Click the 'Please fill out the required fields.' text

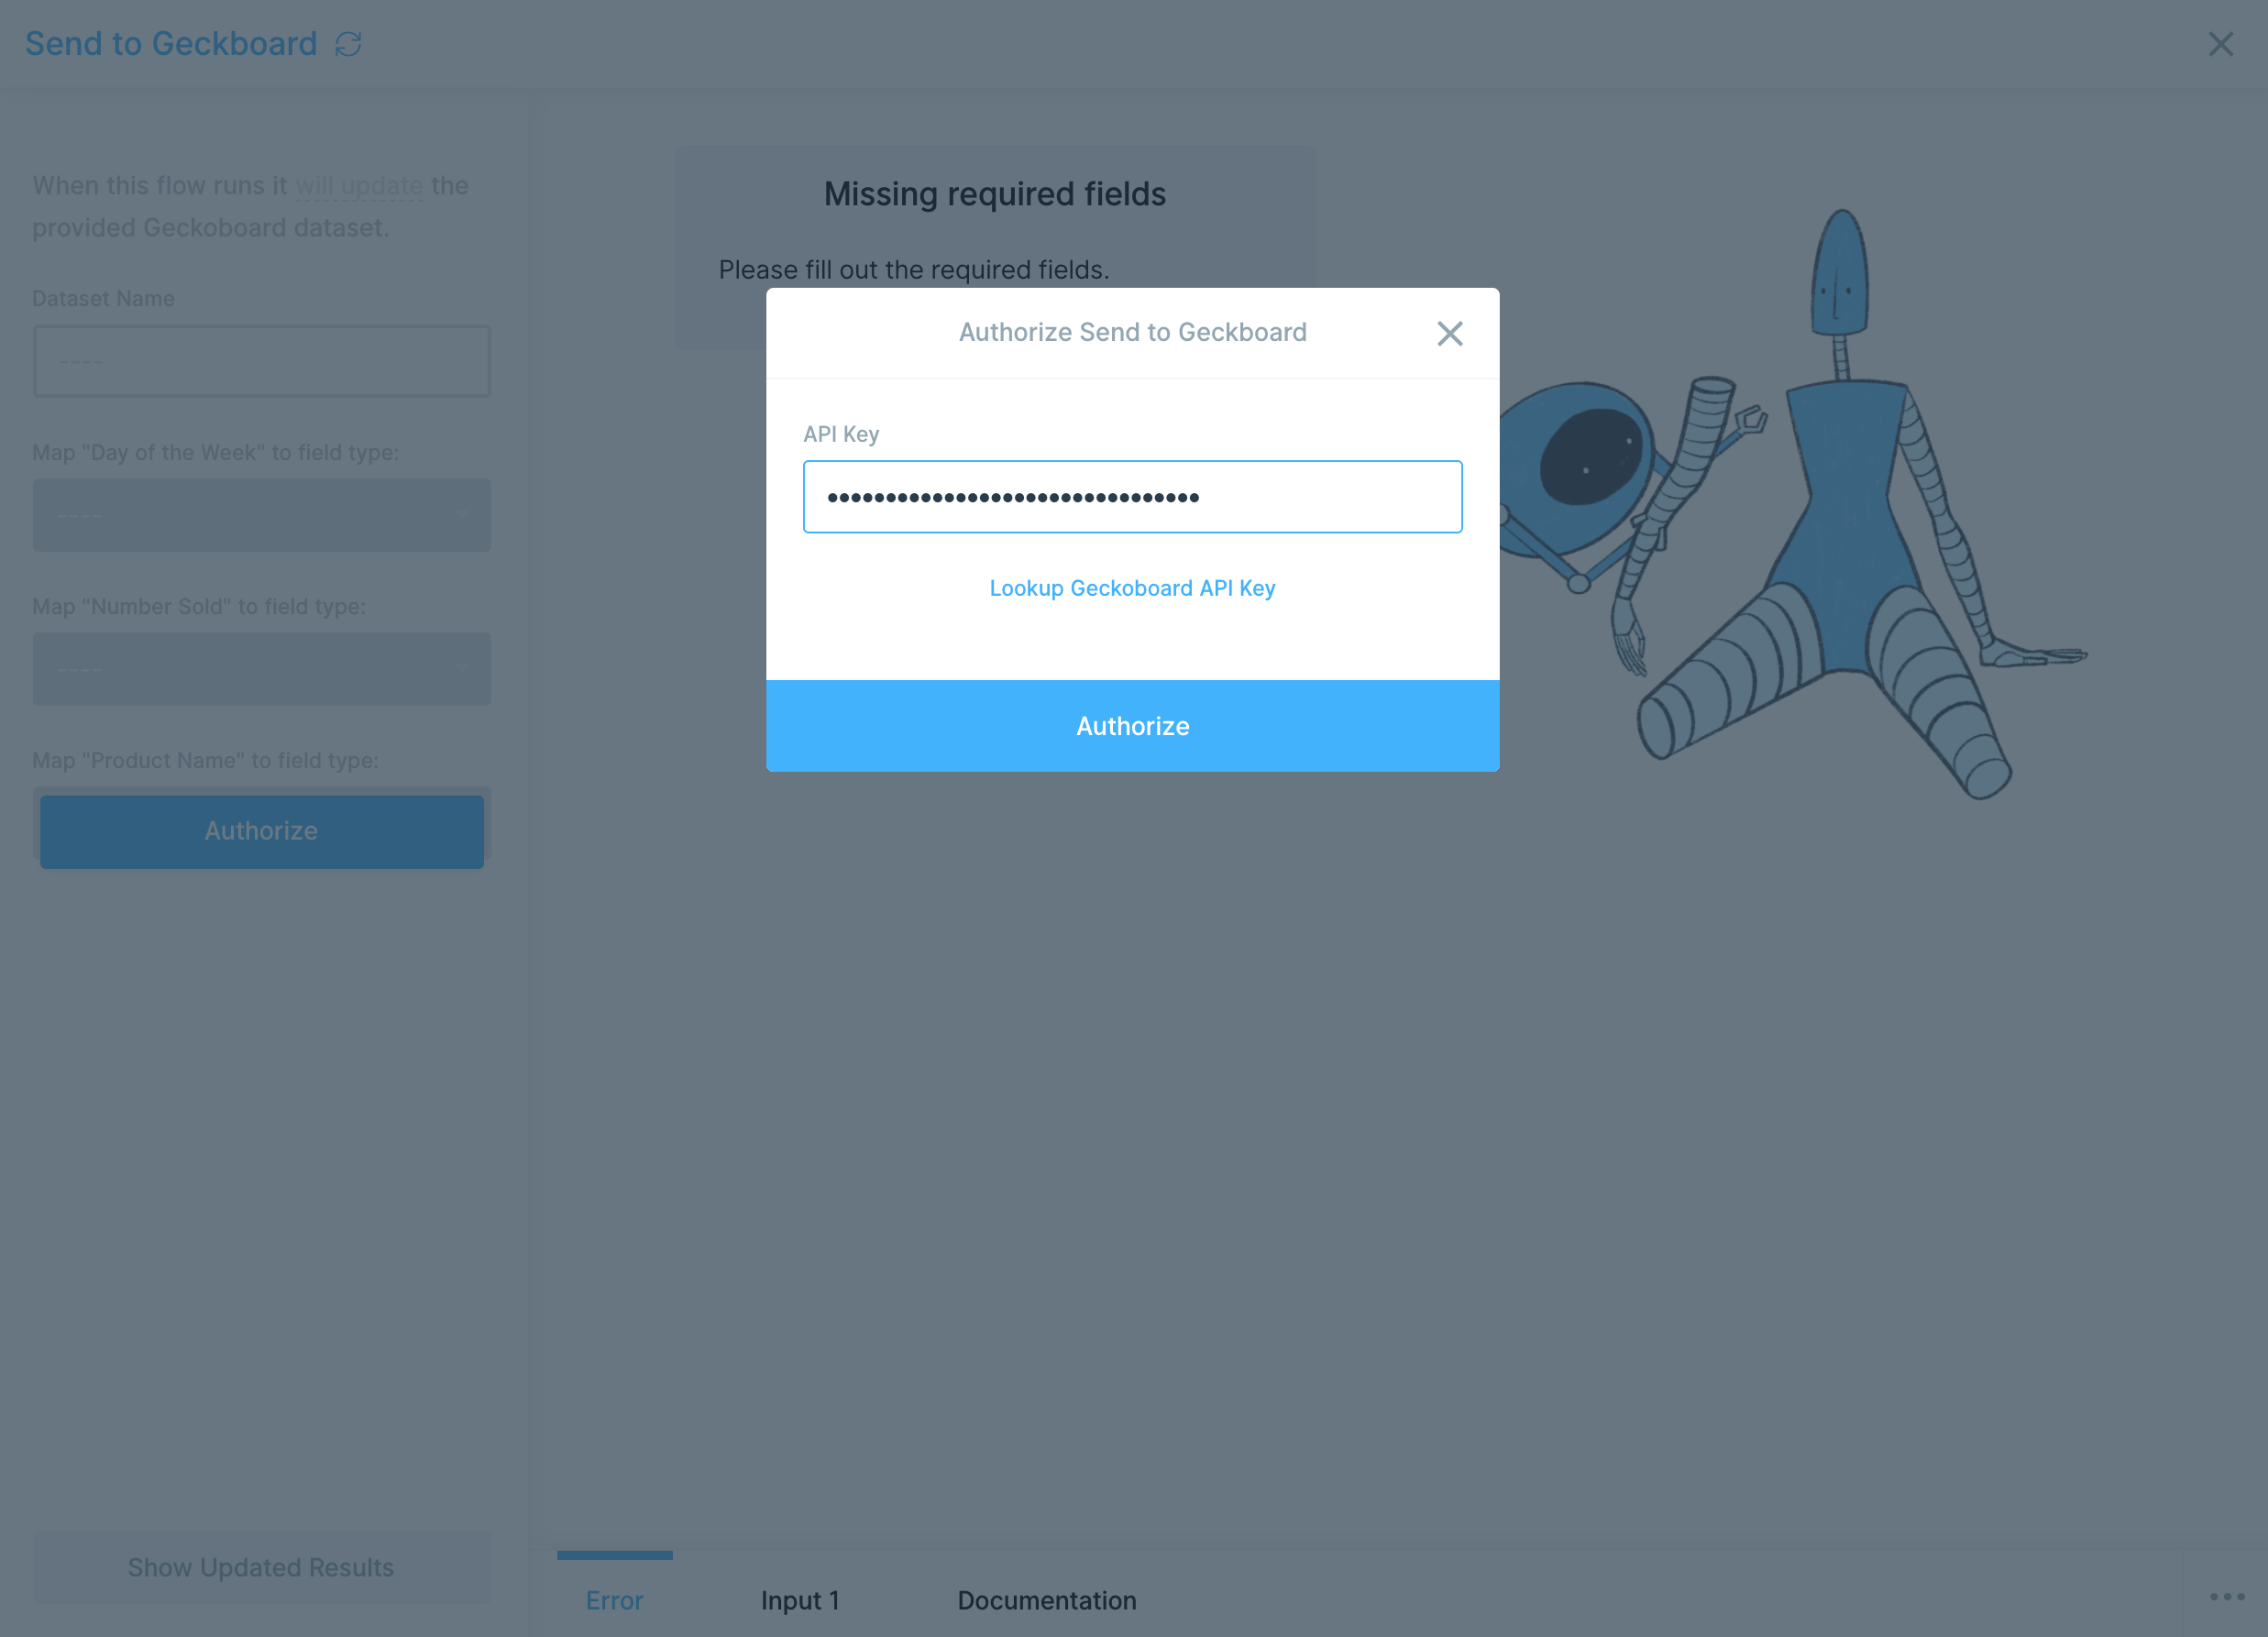[x=913, y=270]
